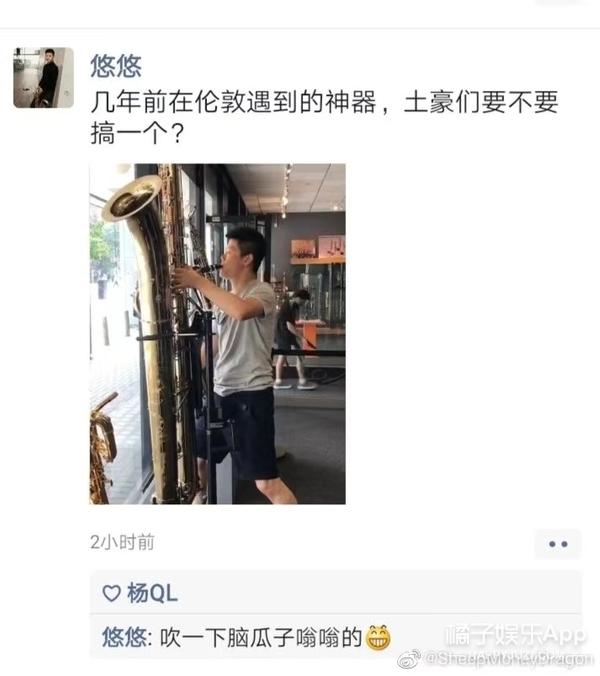Tap the 悠悠 name in the comment
This screenshot has height=676, width=600.
coord(124,637)
